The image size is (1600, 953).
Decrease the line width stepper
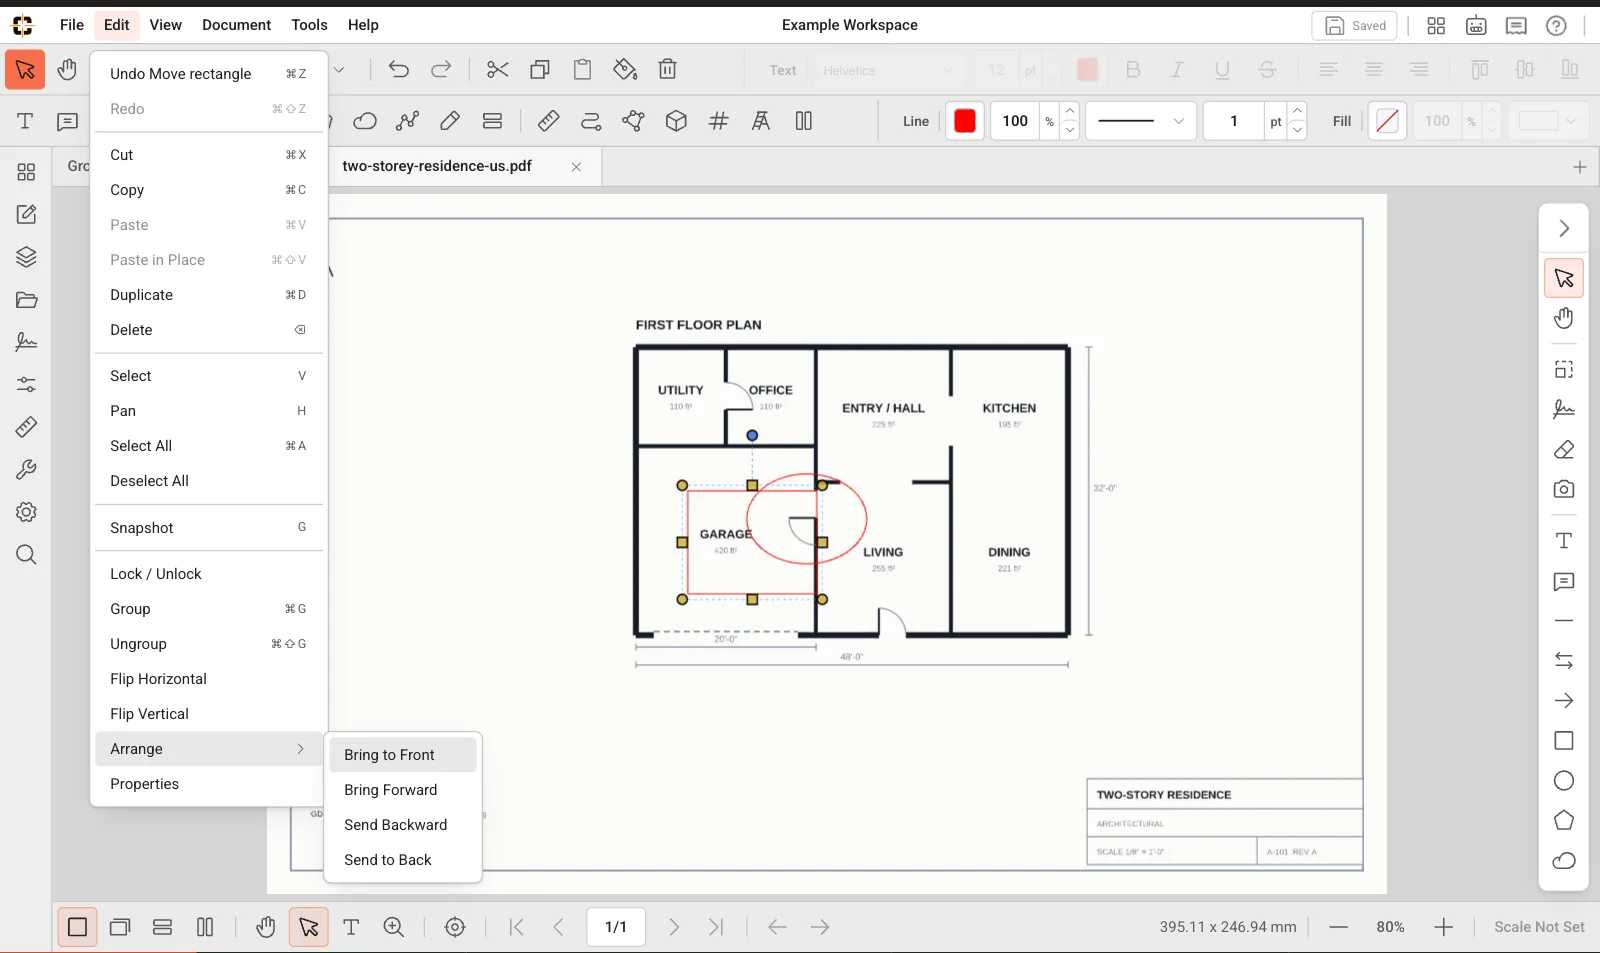[1297, 130]
